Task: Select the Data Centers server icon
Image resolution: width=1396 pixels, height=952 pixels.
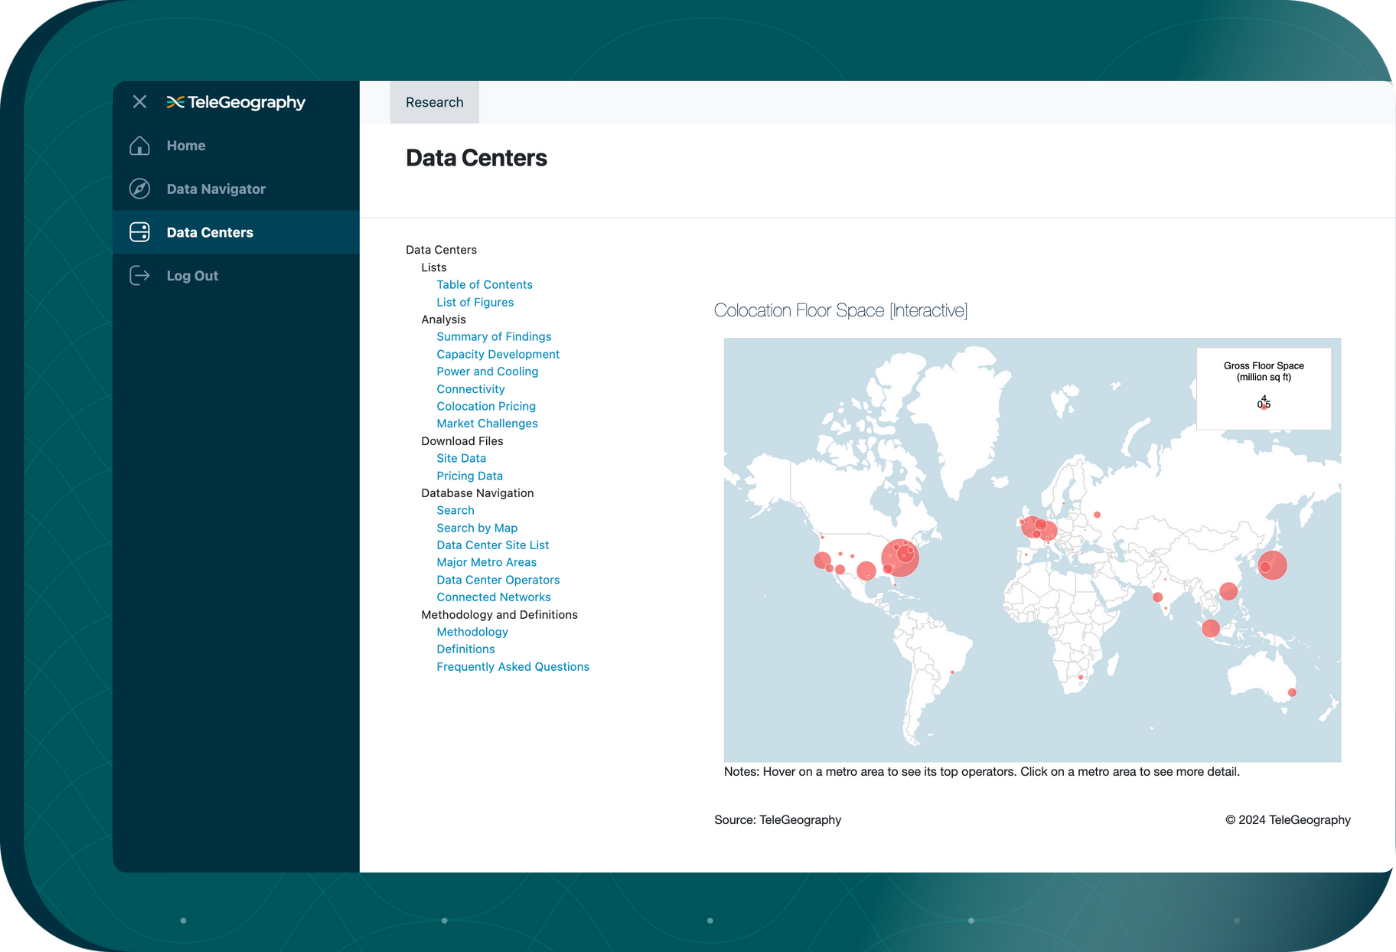Action: tap(140, 232)
